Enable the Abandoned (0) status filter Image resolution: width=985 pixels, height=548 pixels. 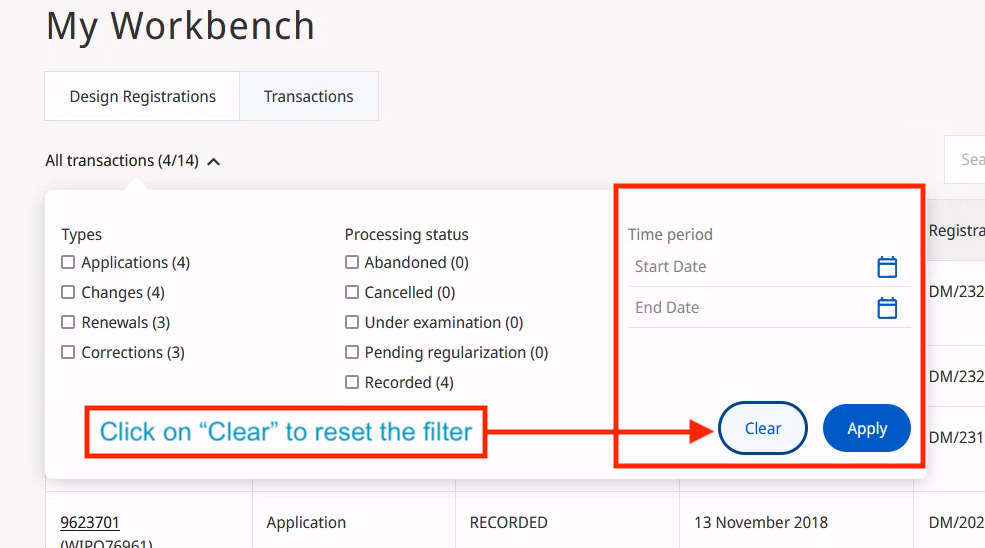pos(352,263)
